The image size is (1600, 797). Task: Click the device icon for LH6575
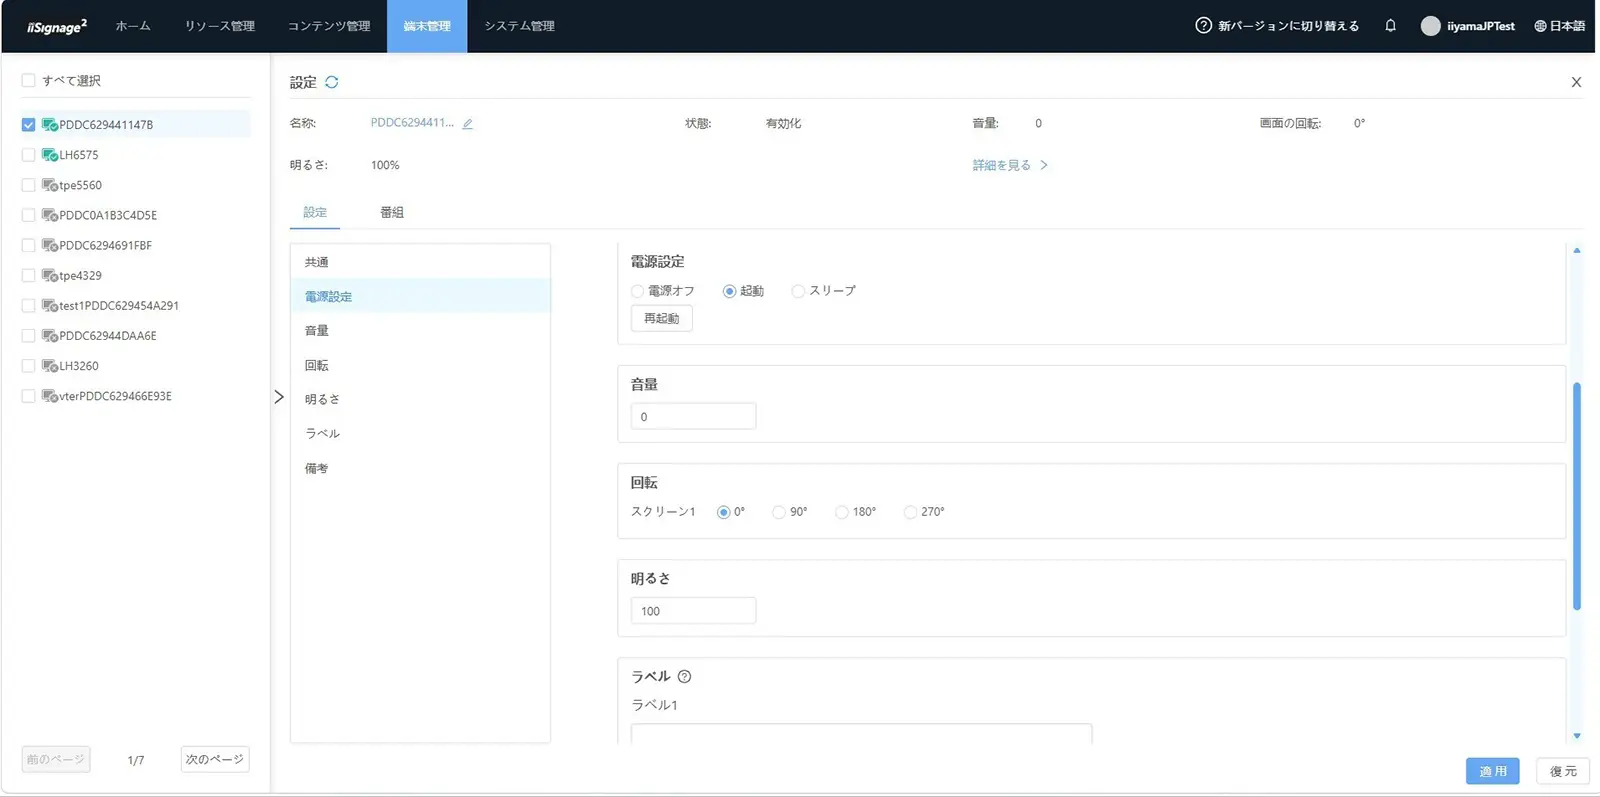[50, 155]
